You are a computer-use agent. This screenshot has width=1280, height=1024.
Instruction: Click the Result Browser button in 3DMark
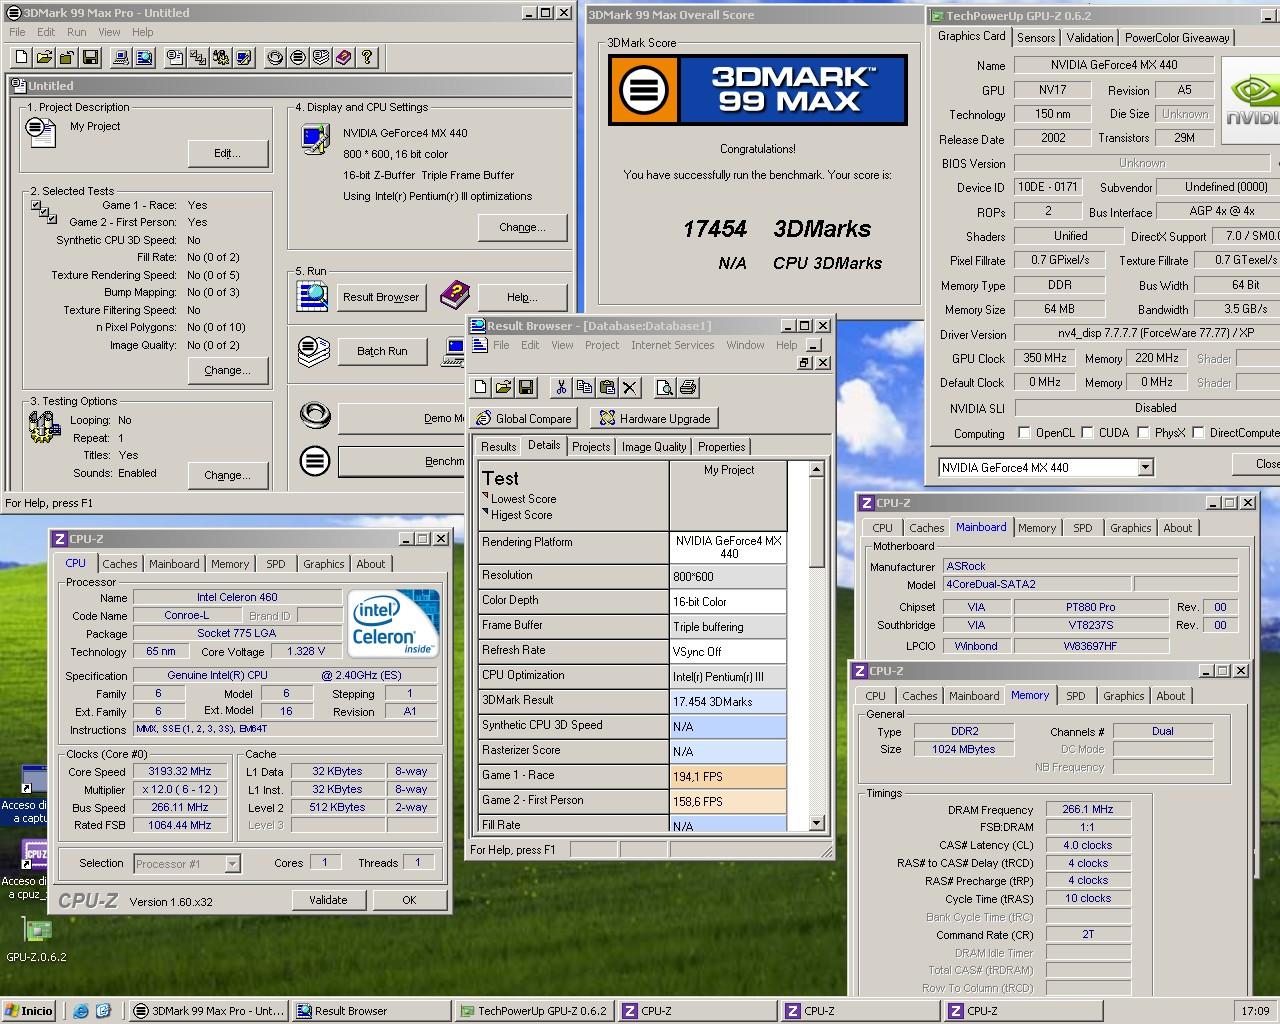point(381,297)
